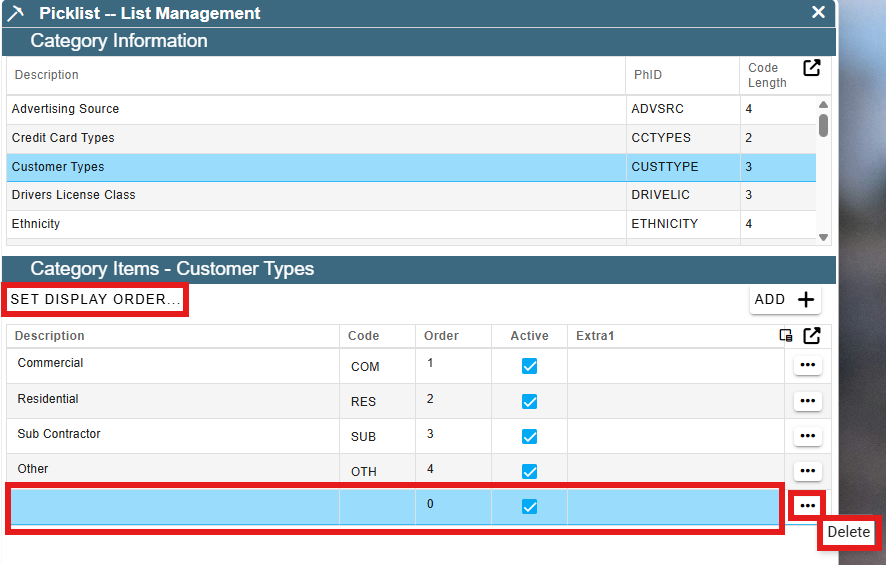Click the category list scroll down arrow
The height and width of the screenshot is (565, 886).
(x=823, y=237)
